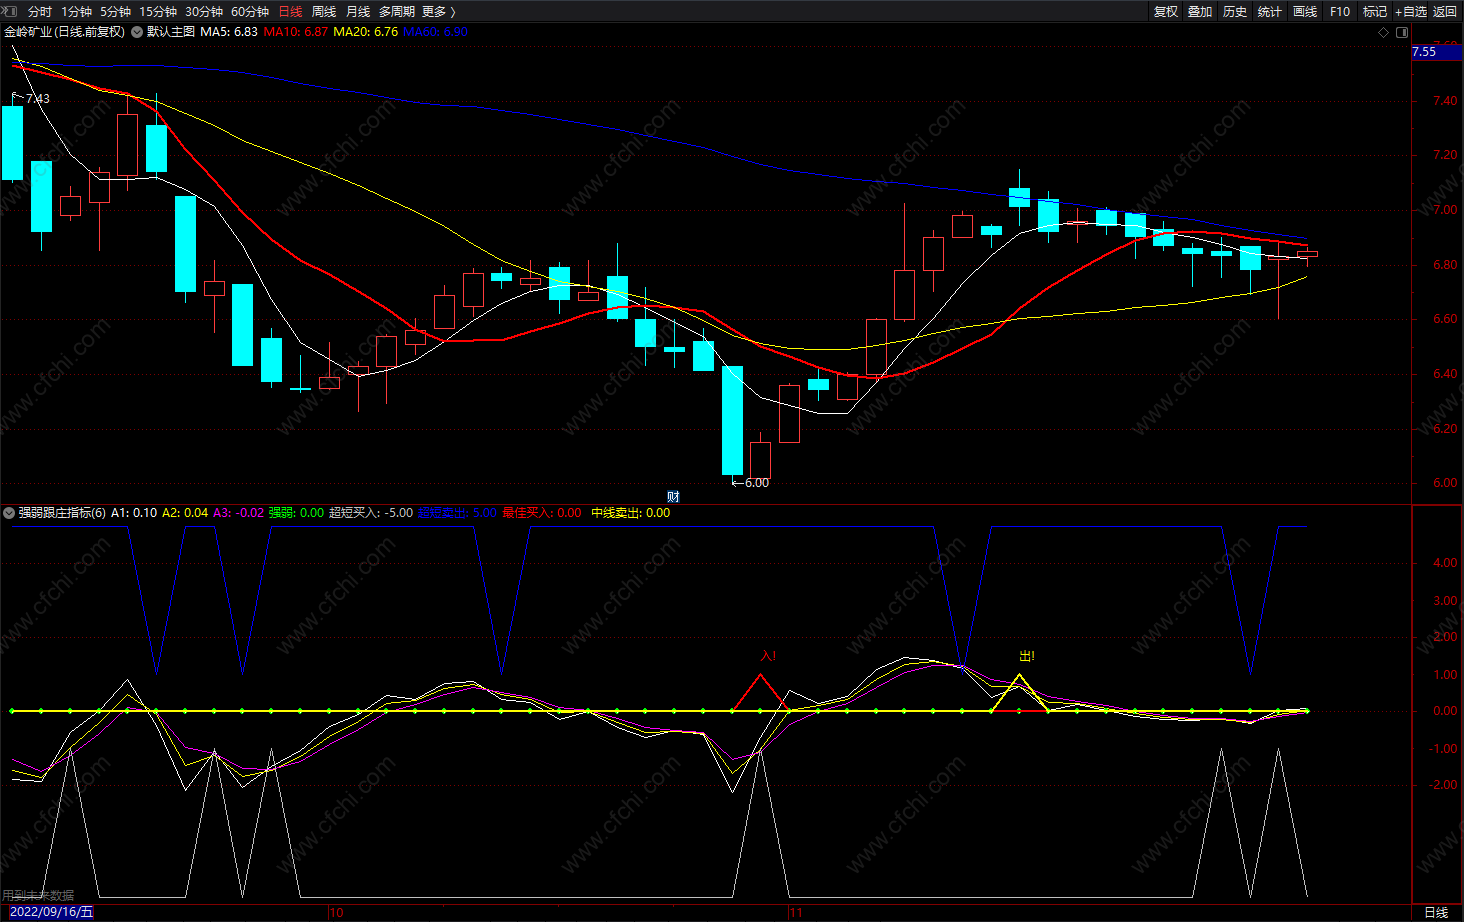This screenshot has height=922, width=1464.
Task: Open the 强弱跟庄指标 dropdown arrow
Action: click(9, 513)
